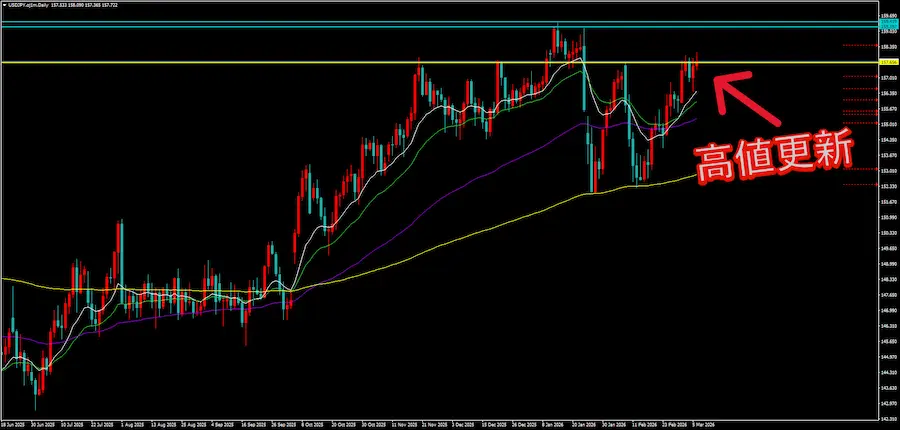Click the triangle arrow beside USDJPY title
Screen dimensions: 900x430
tap(4, 5)
